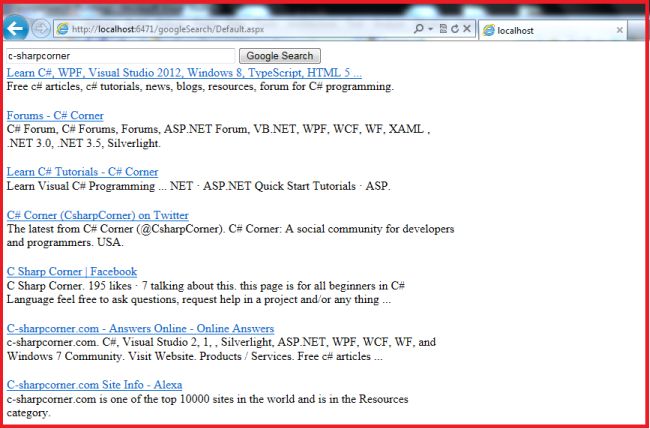Click the greyed-out Forward navigation button
Image resolution: width=650 pixels, height=429 pixels.
click(41, 29)
